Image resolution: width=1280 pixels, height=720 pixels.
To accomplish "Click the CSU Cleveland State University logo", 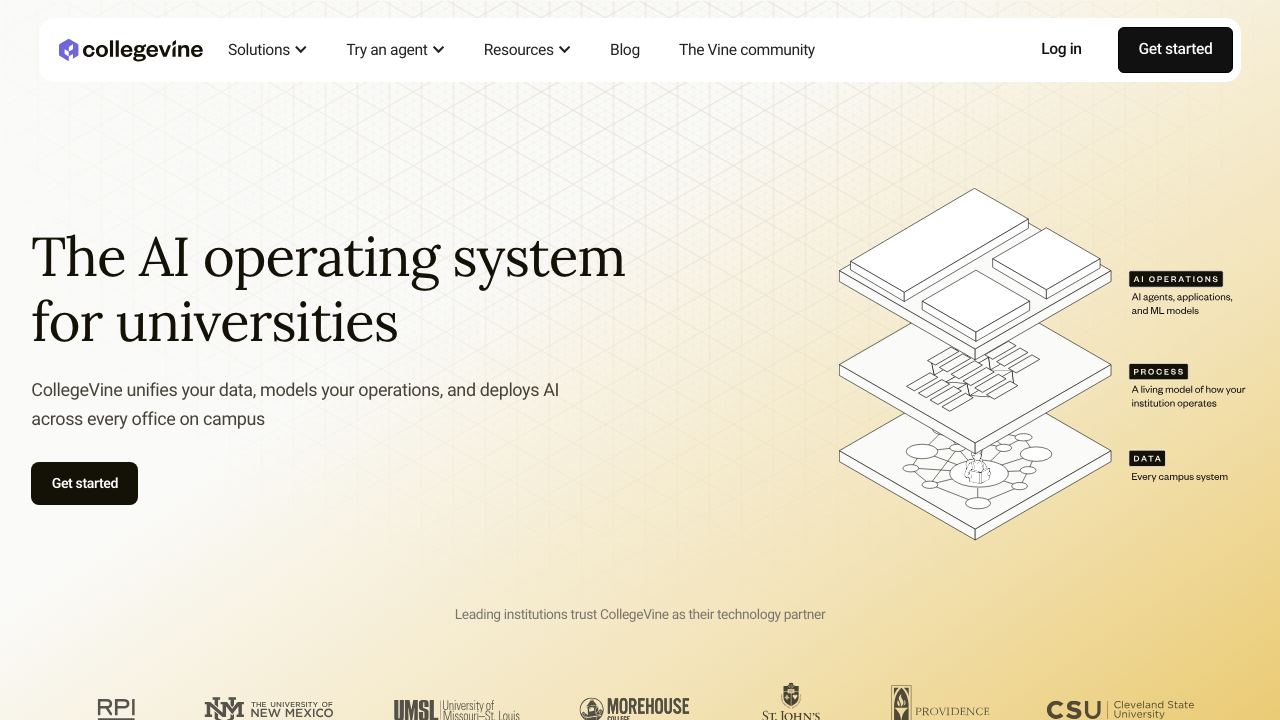I will tap(1121, 709).
